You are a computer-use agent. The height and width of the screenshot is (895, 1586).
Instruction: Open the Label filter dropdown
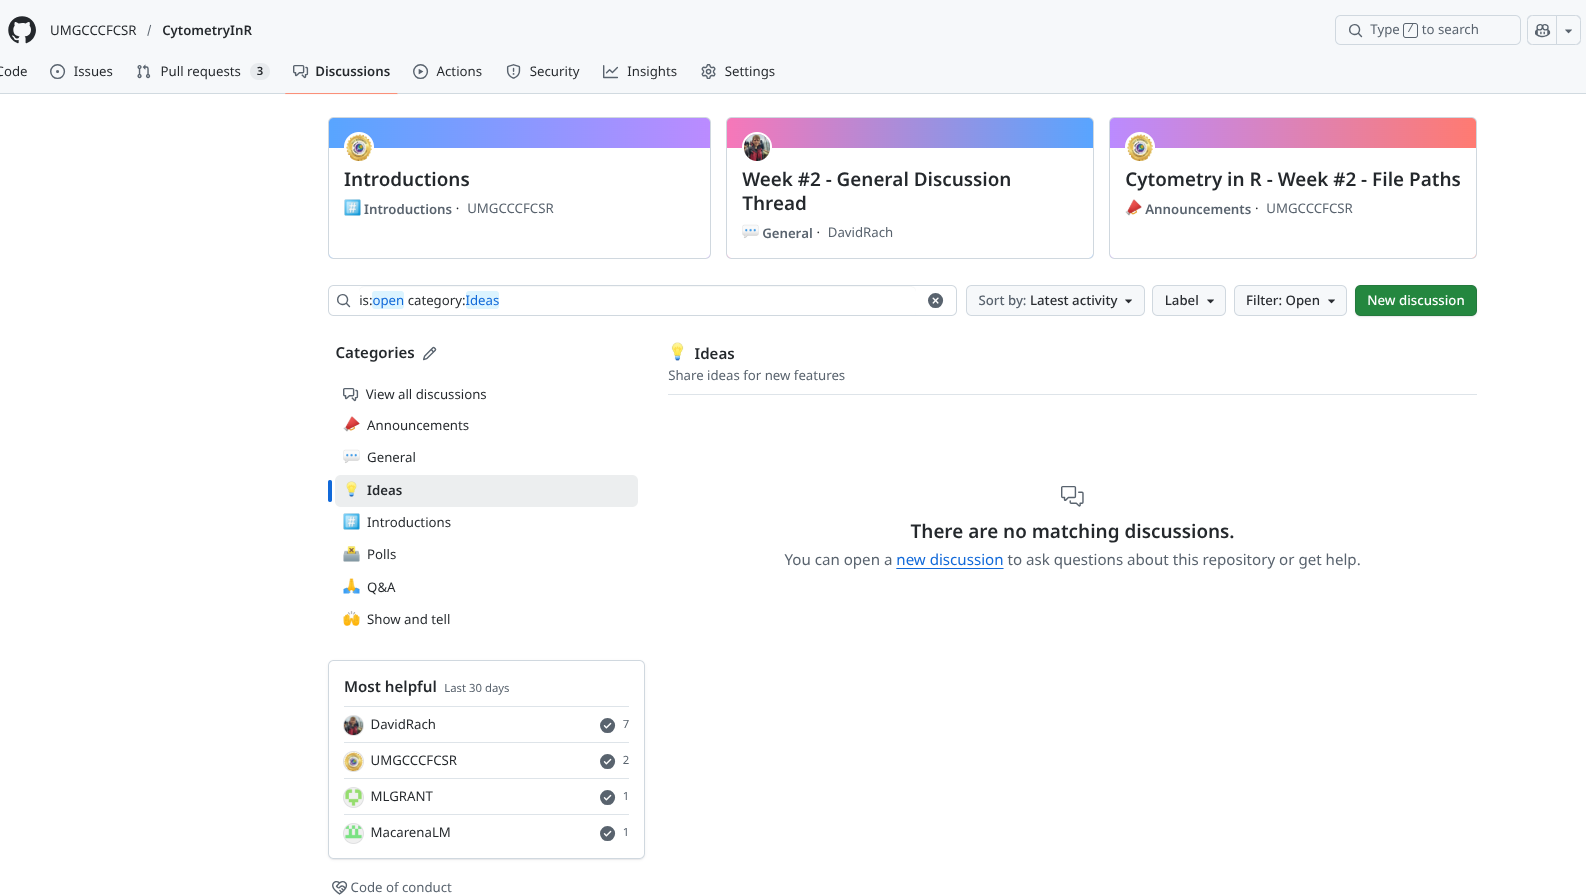click(x=1188, y=301)
